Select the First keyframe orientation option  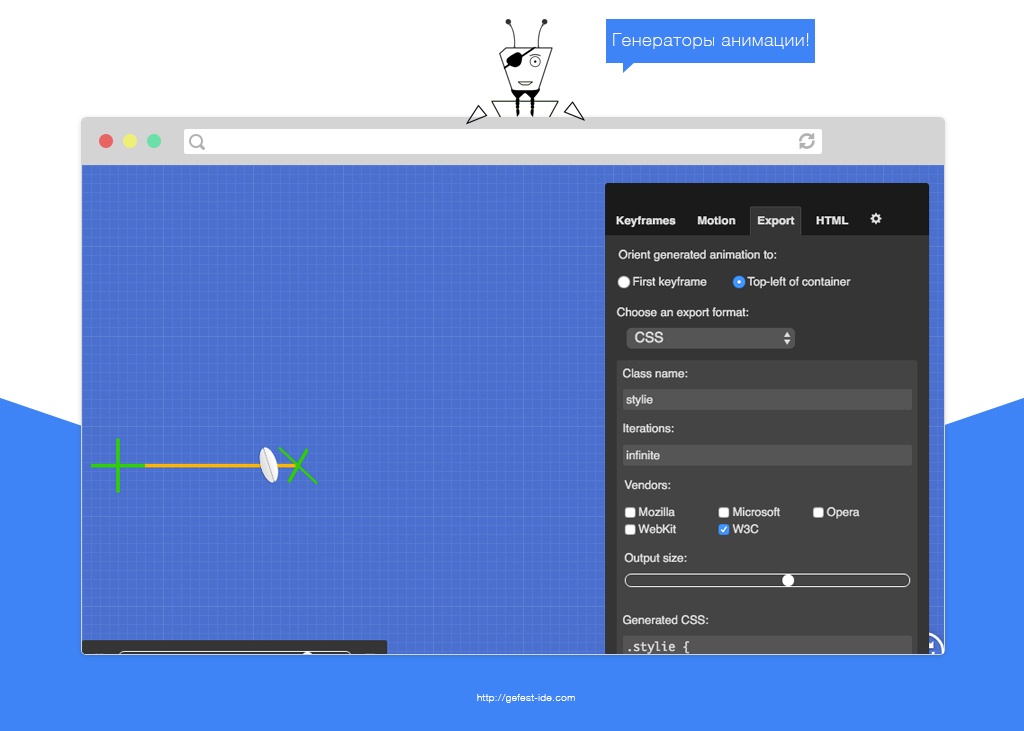click(623, 282)
